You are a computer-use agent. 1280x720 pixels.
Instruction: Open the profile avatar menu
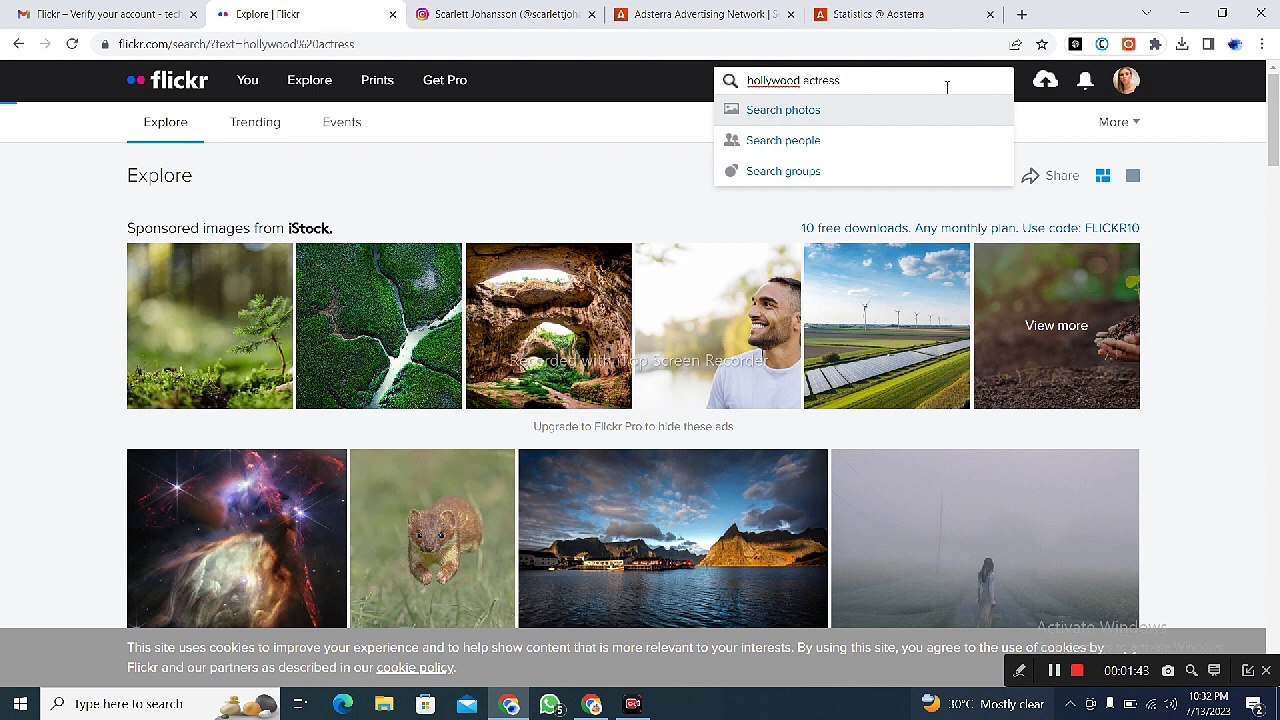(1126, 80)
